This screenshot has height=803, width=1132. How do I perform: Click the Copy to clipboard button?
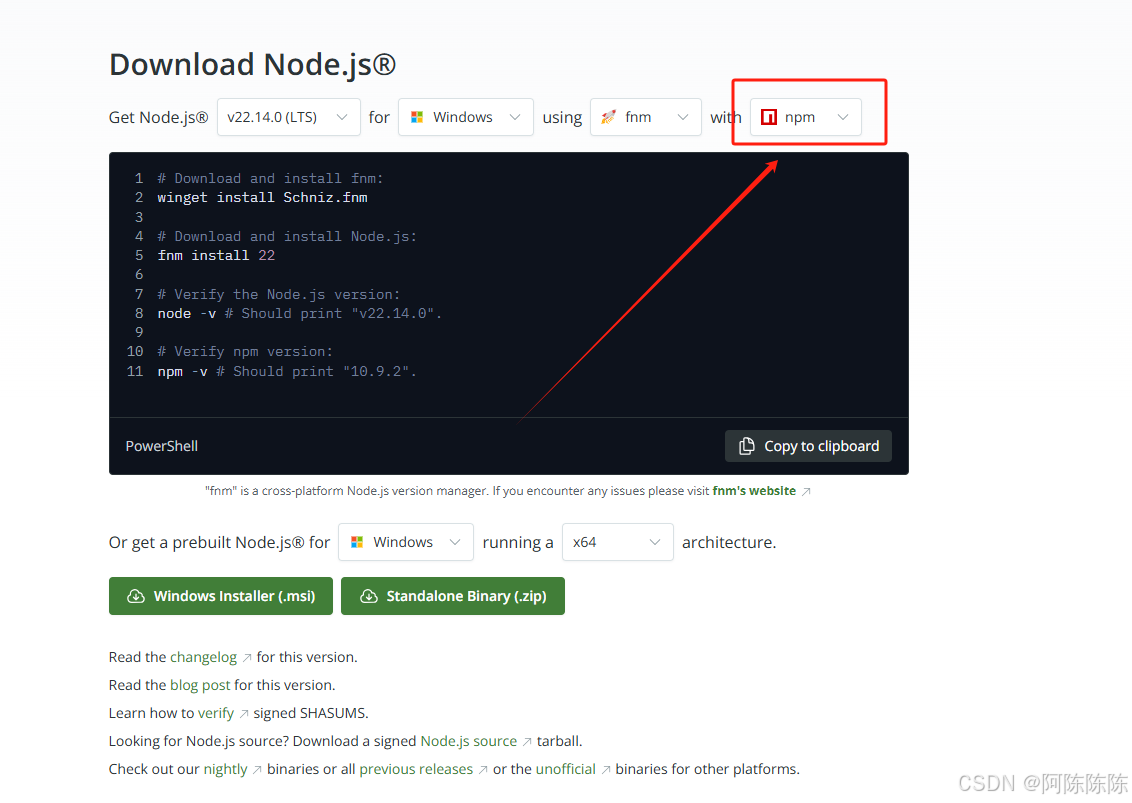tap(808, 446)
